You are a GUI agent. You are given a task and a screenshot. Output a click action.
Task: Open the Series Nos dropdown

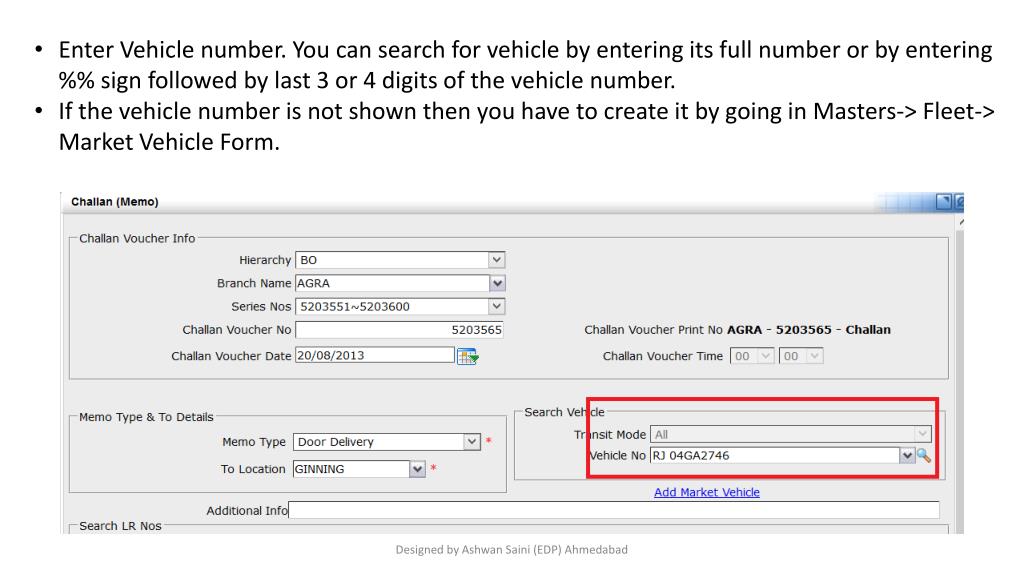(496, 306)
